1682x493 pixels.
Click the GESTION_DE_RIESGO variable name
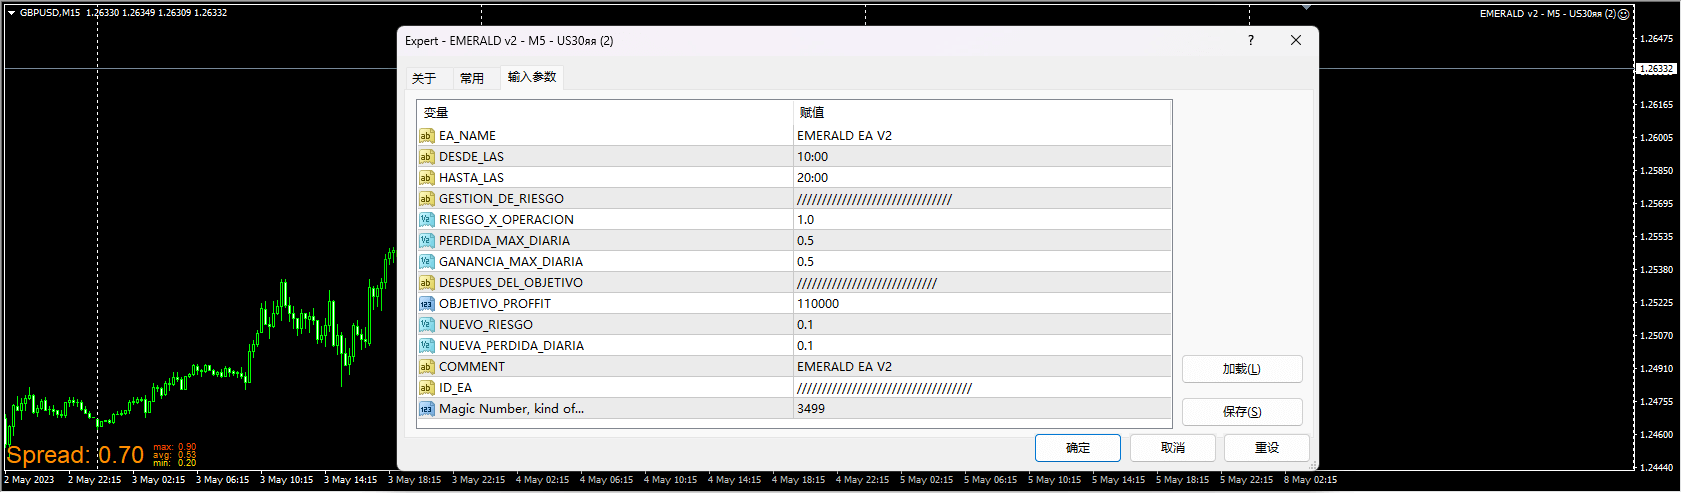(501, 199)
